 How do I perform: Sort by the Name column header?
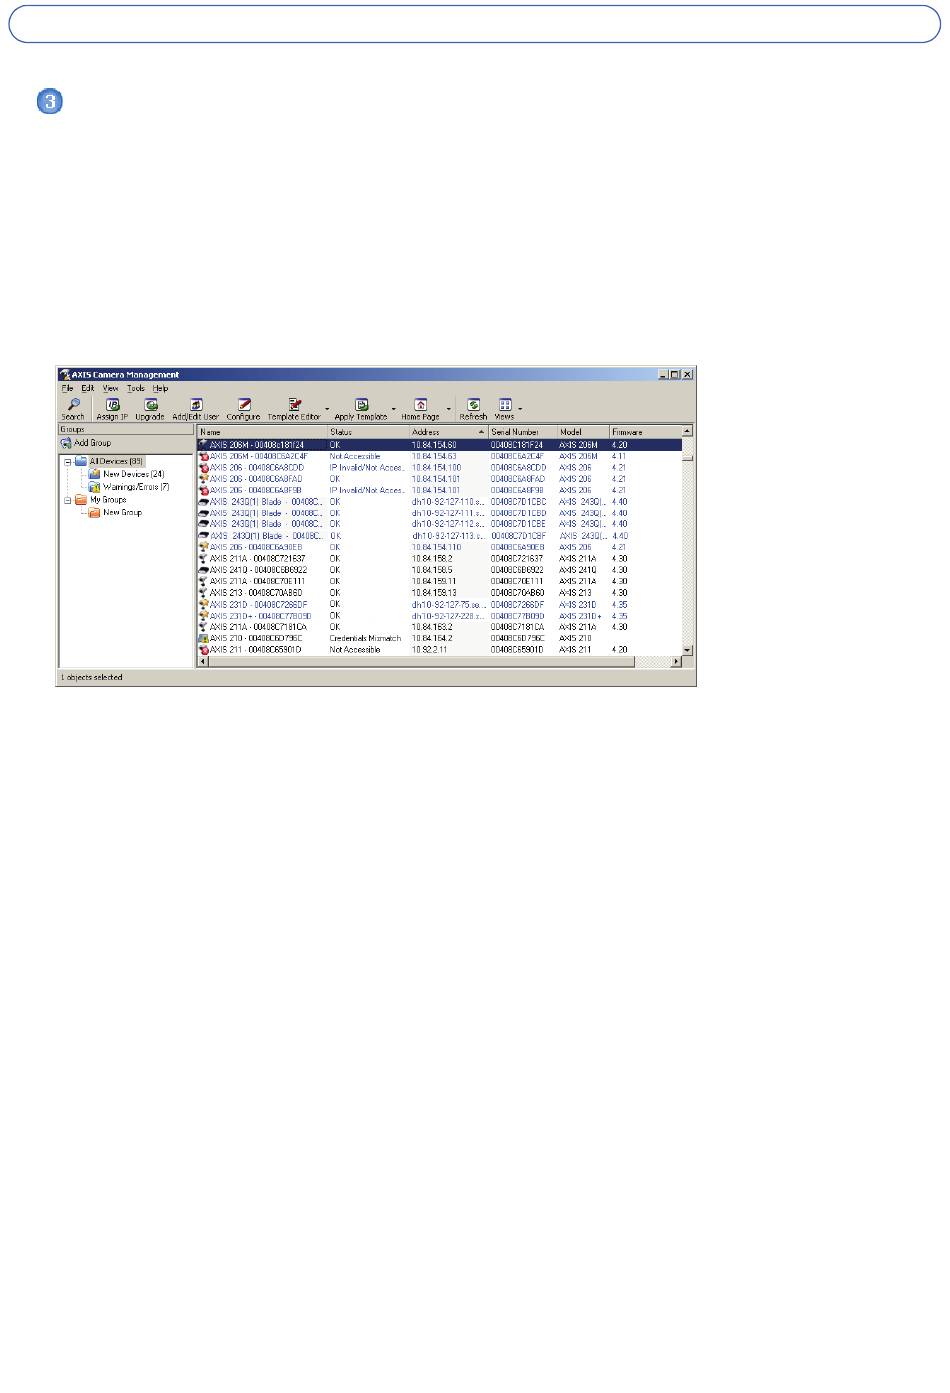pos(262,432)
